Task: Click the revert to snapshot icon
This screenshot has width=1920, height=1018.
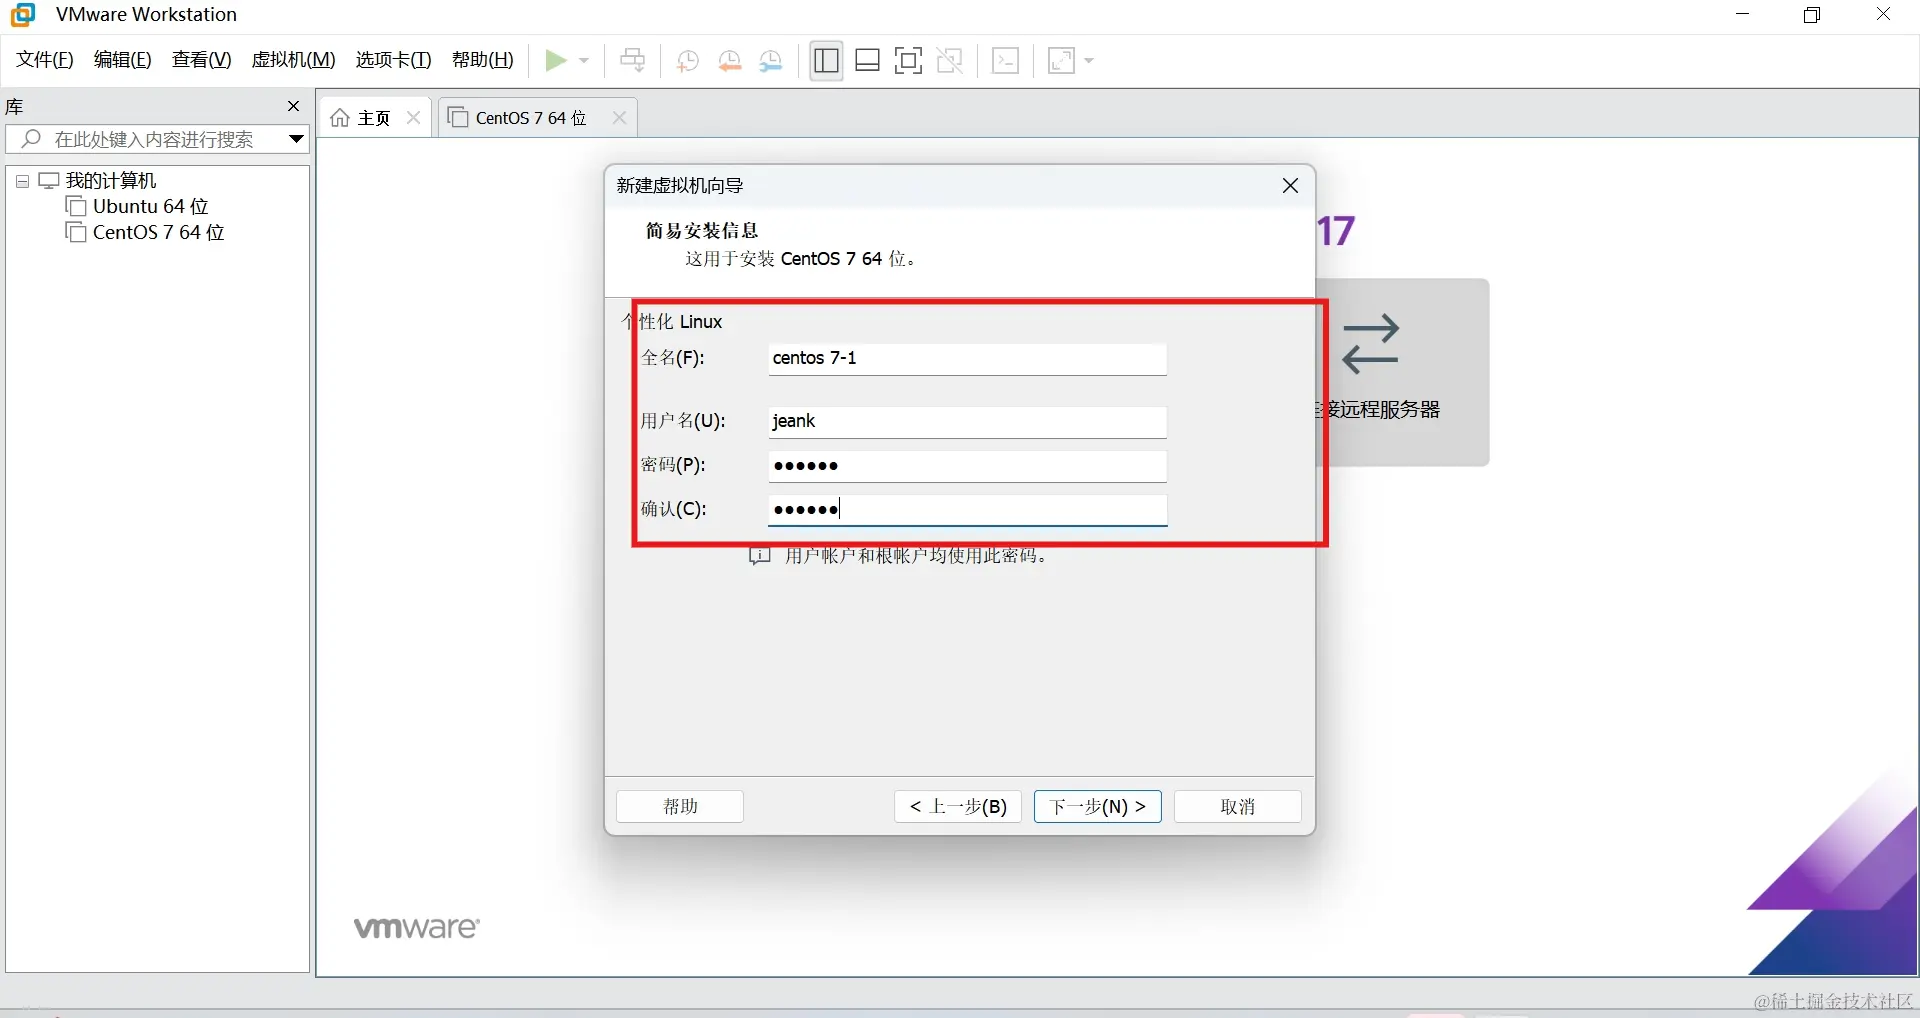Action: coord(730,61)
